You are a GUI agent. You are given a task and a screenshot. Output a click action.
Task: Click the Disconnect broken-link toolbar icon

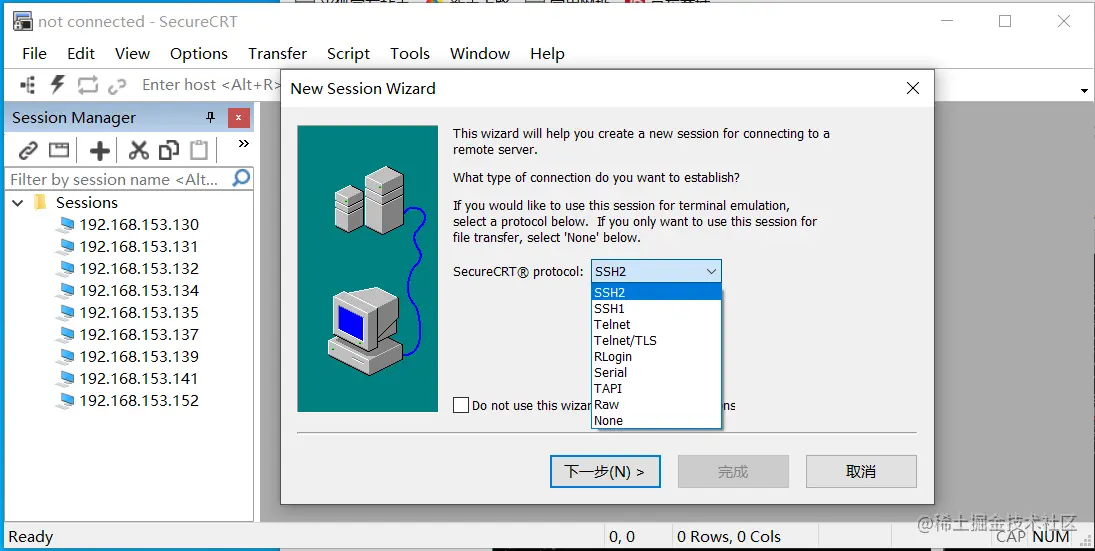tap(117, 85)
